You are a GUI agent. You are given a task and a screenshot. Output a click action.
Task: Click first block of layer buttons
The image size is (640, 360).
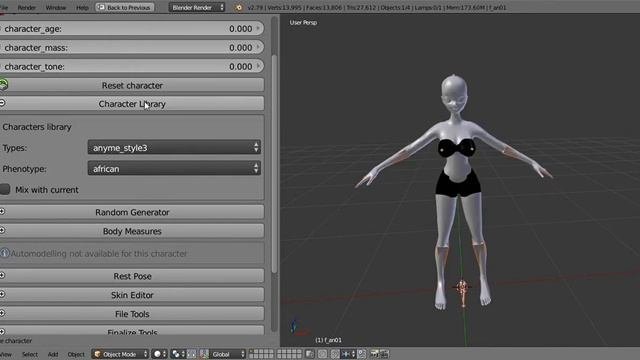261,354
